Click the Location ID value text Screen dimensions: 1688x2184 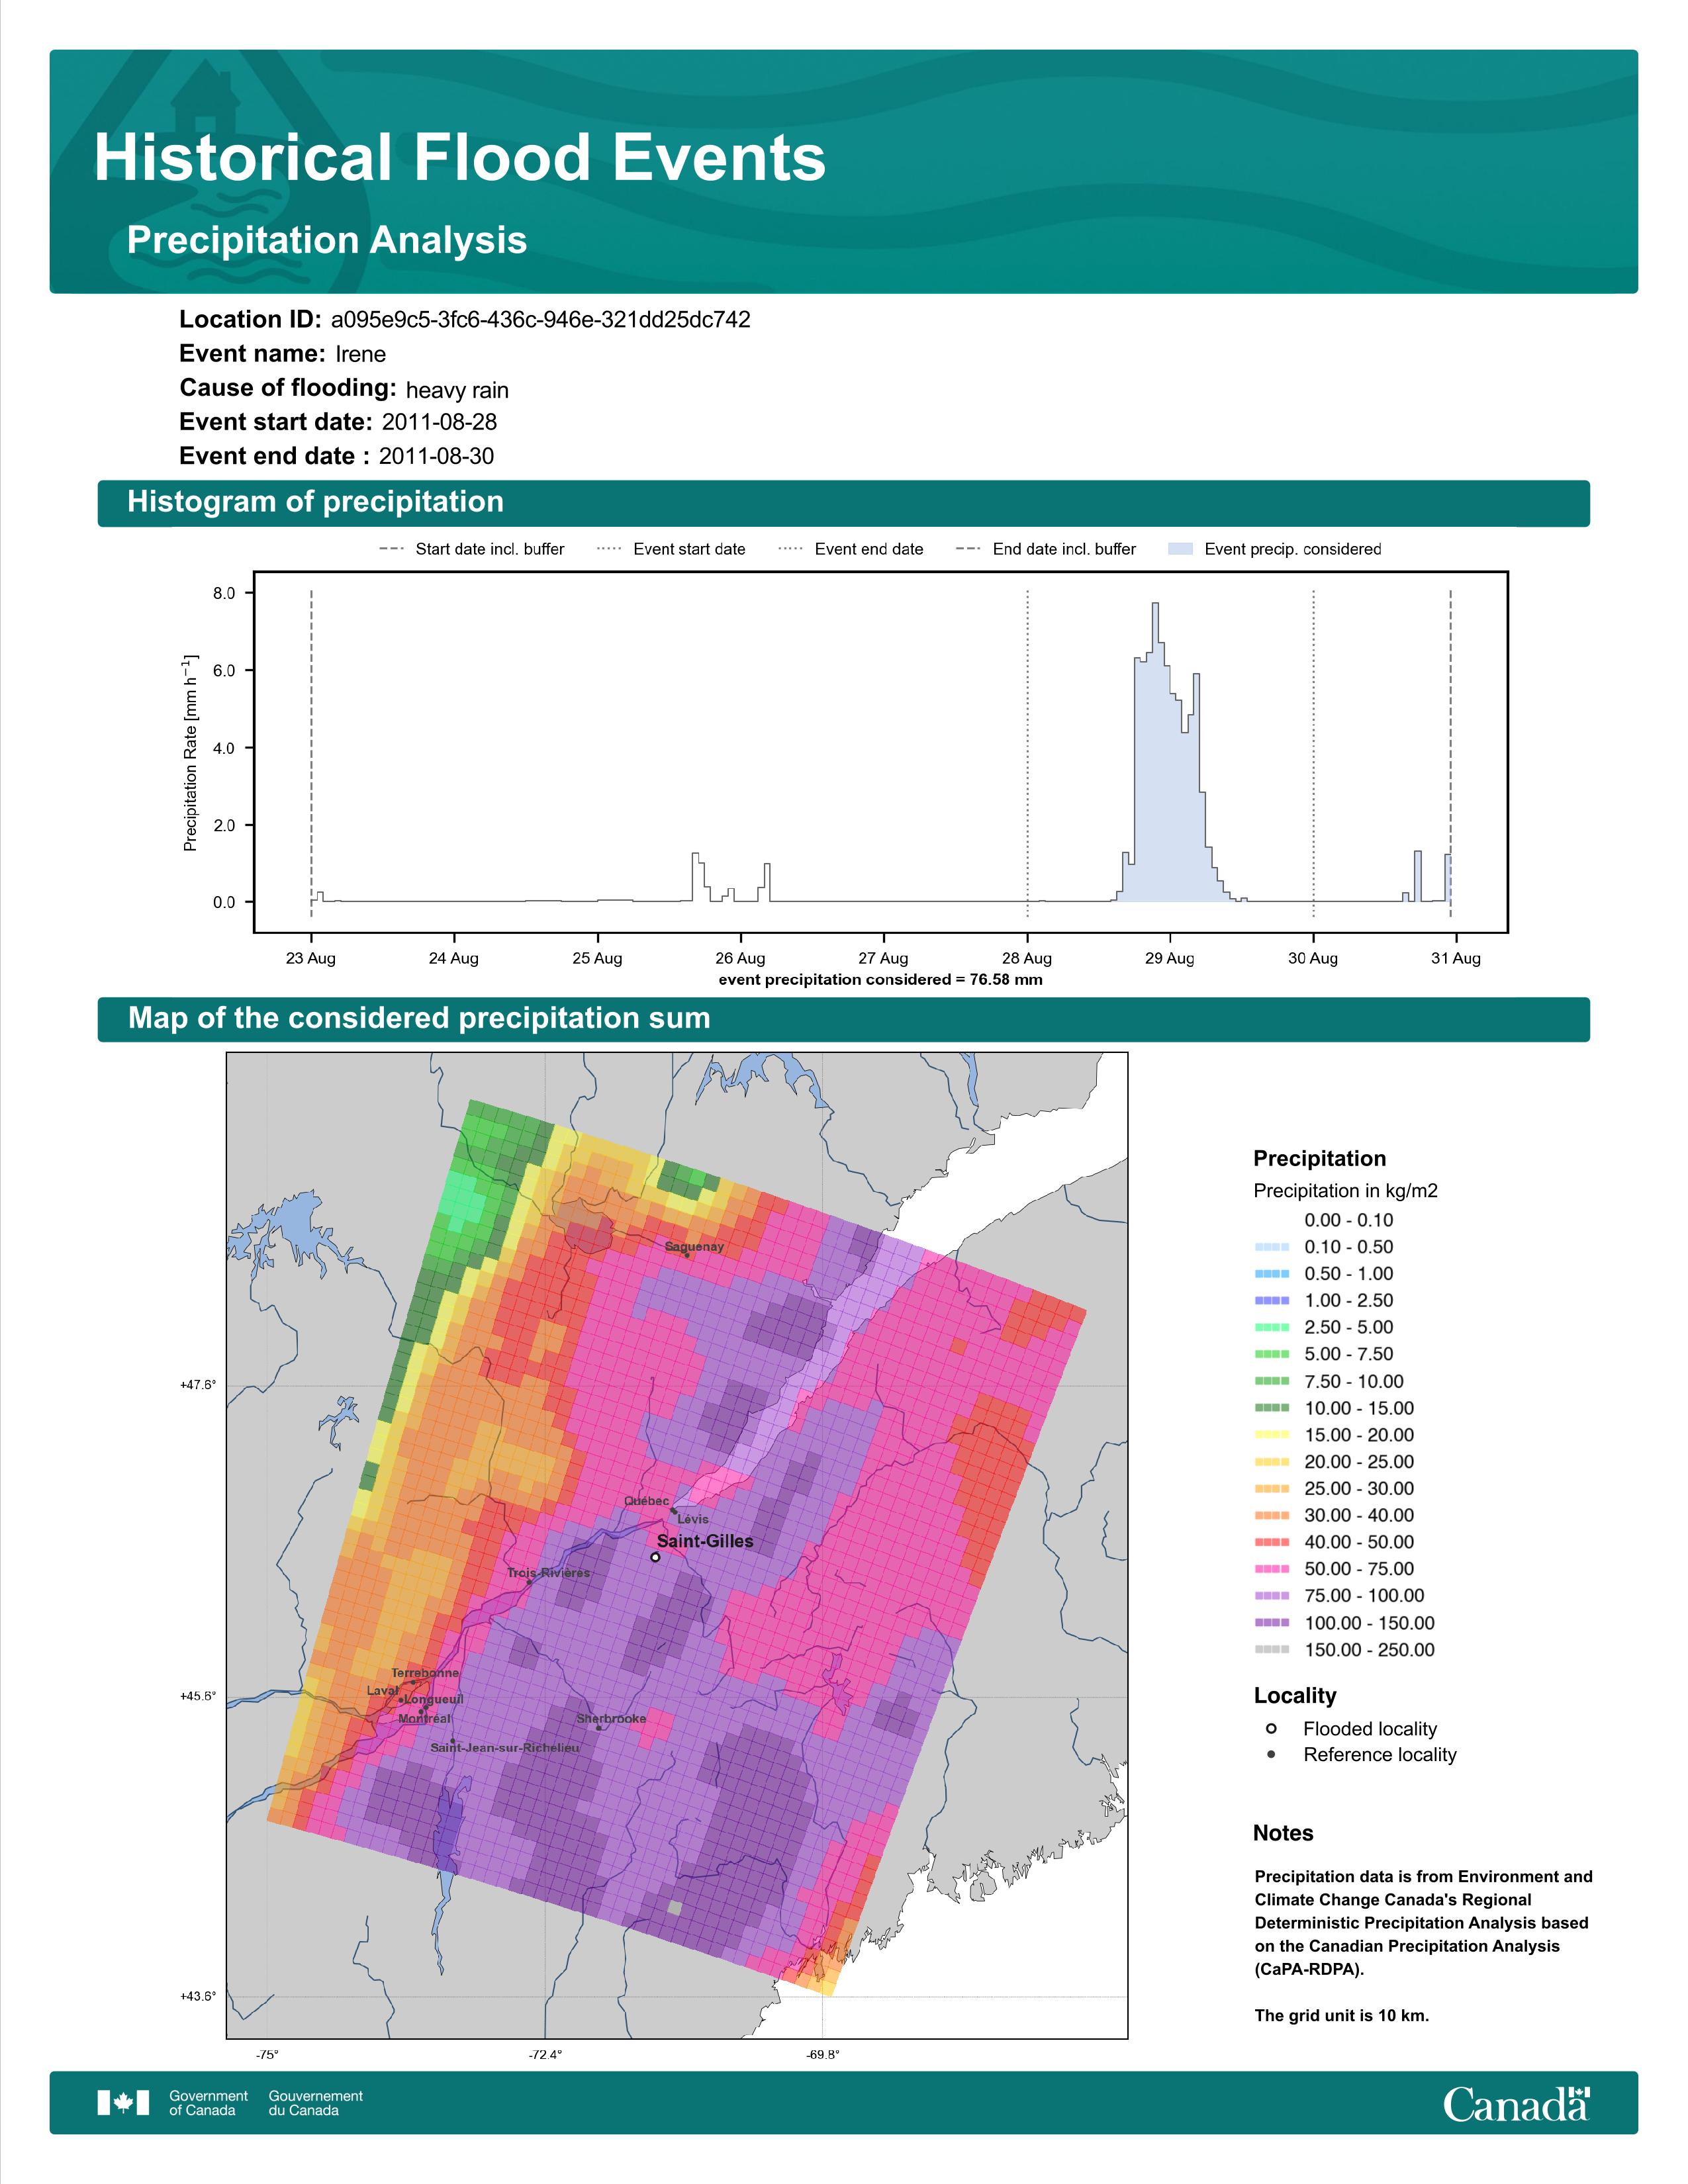pos(540,320)
